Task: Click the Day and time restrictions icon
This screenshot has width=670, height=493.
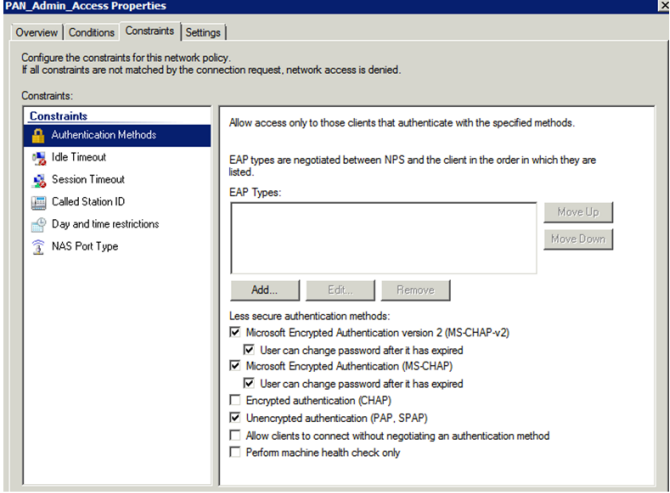Action: (x=38, y=224)
